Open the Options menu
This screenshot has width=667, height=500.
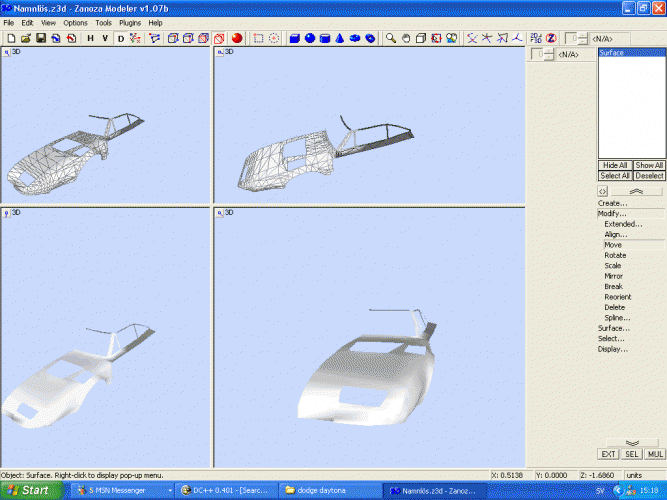75,22
